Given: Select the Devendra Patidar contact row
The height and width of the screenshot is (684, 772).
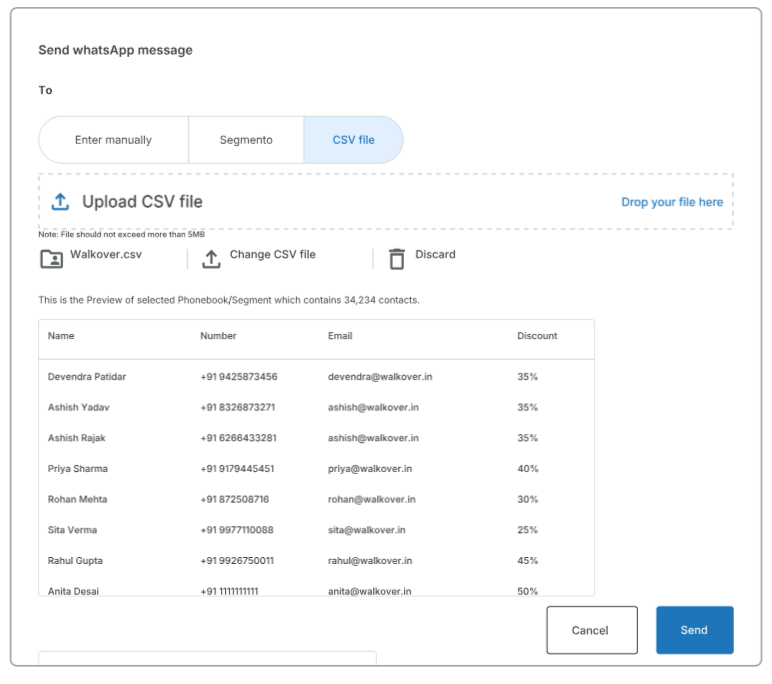Looking at the screenshot, I should click(x=87, y=377).
